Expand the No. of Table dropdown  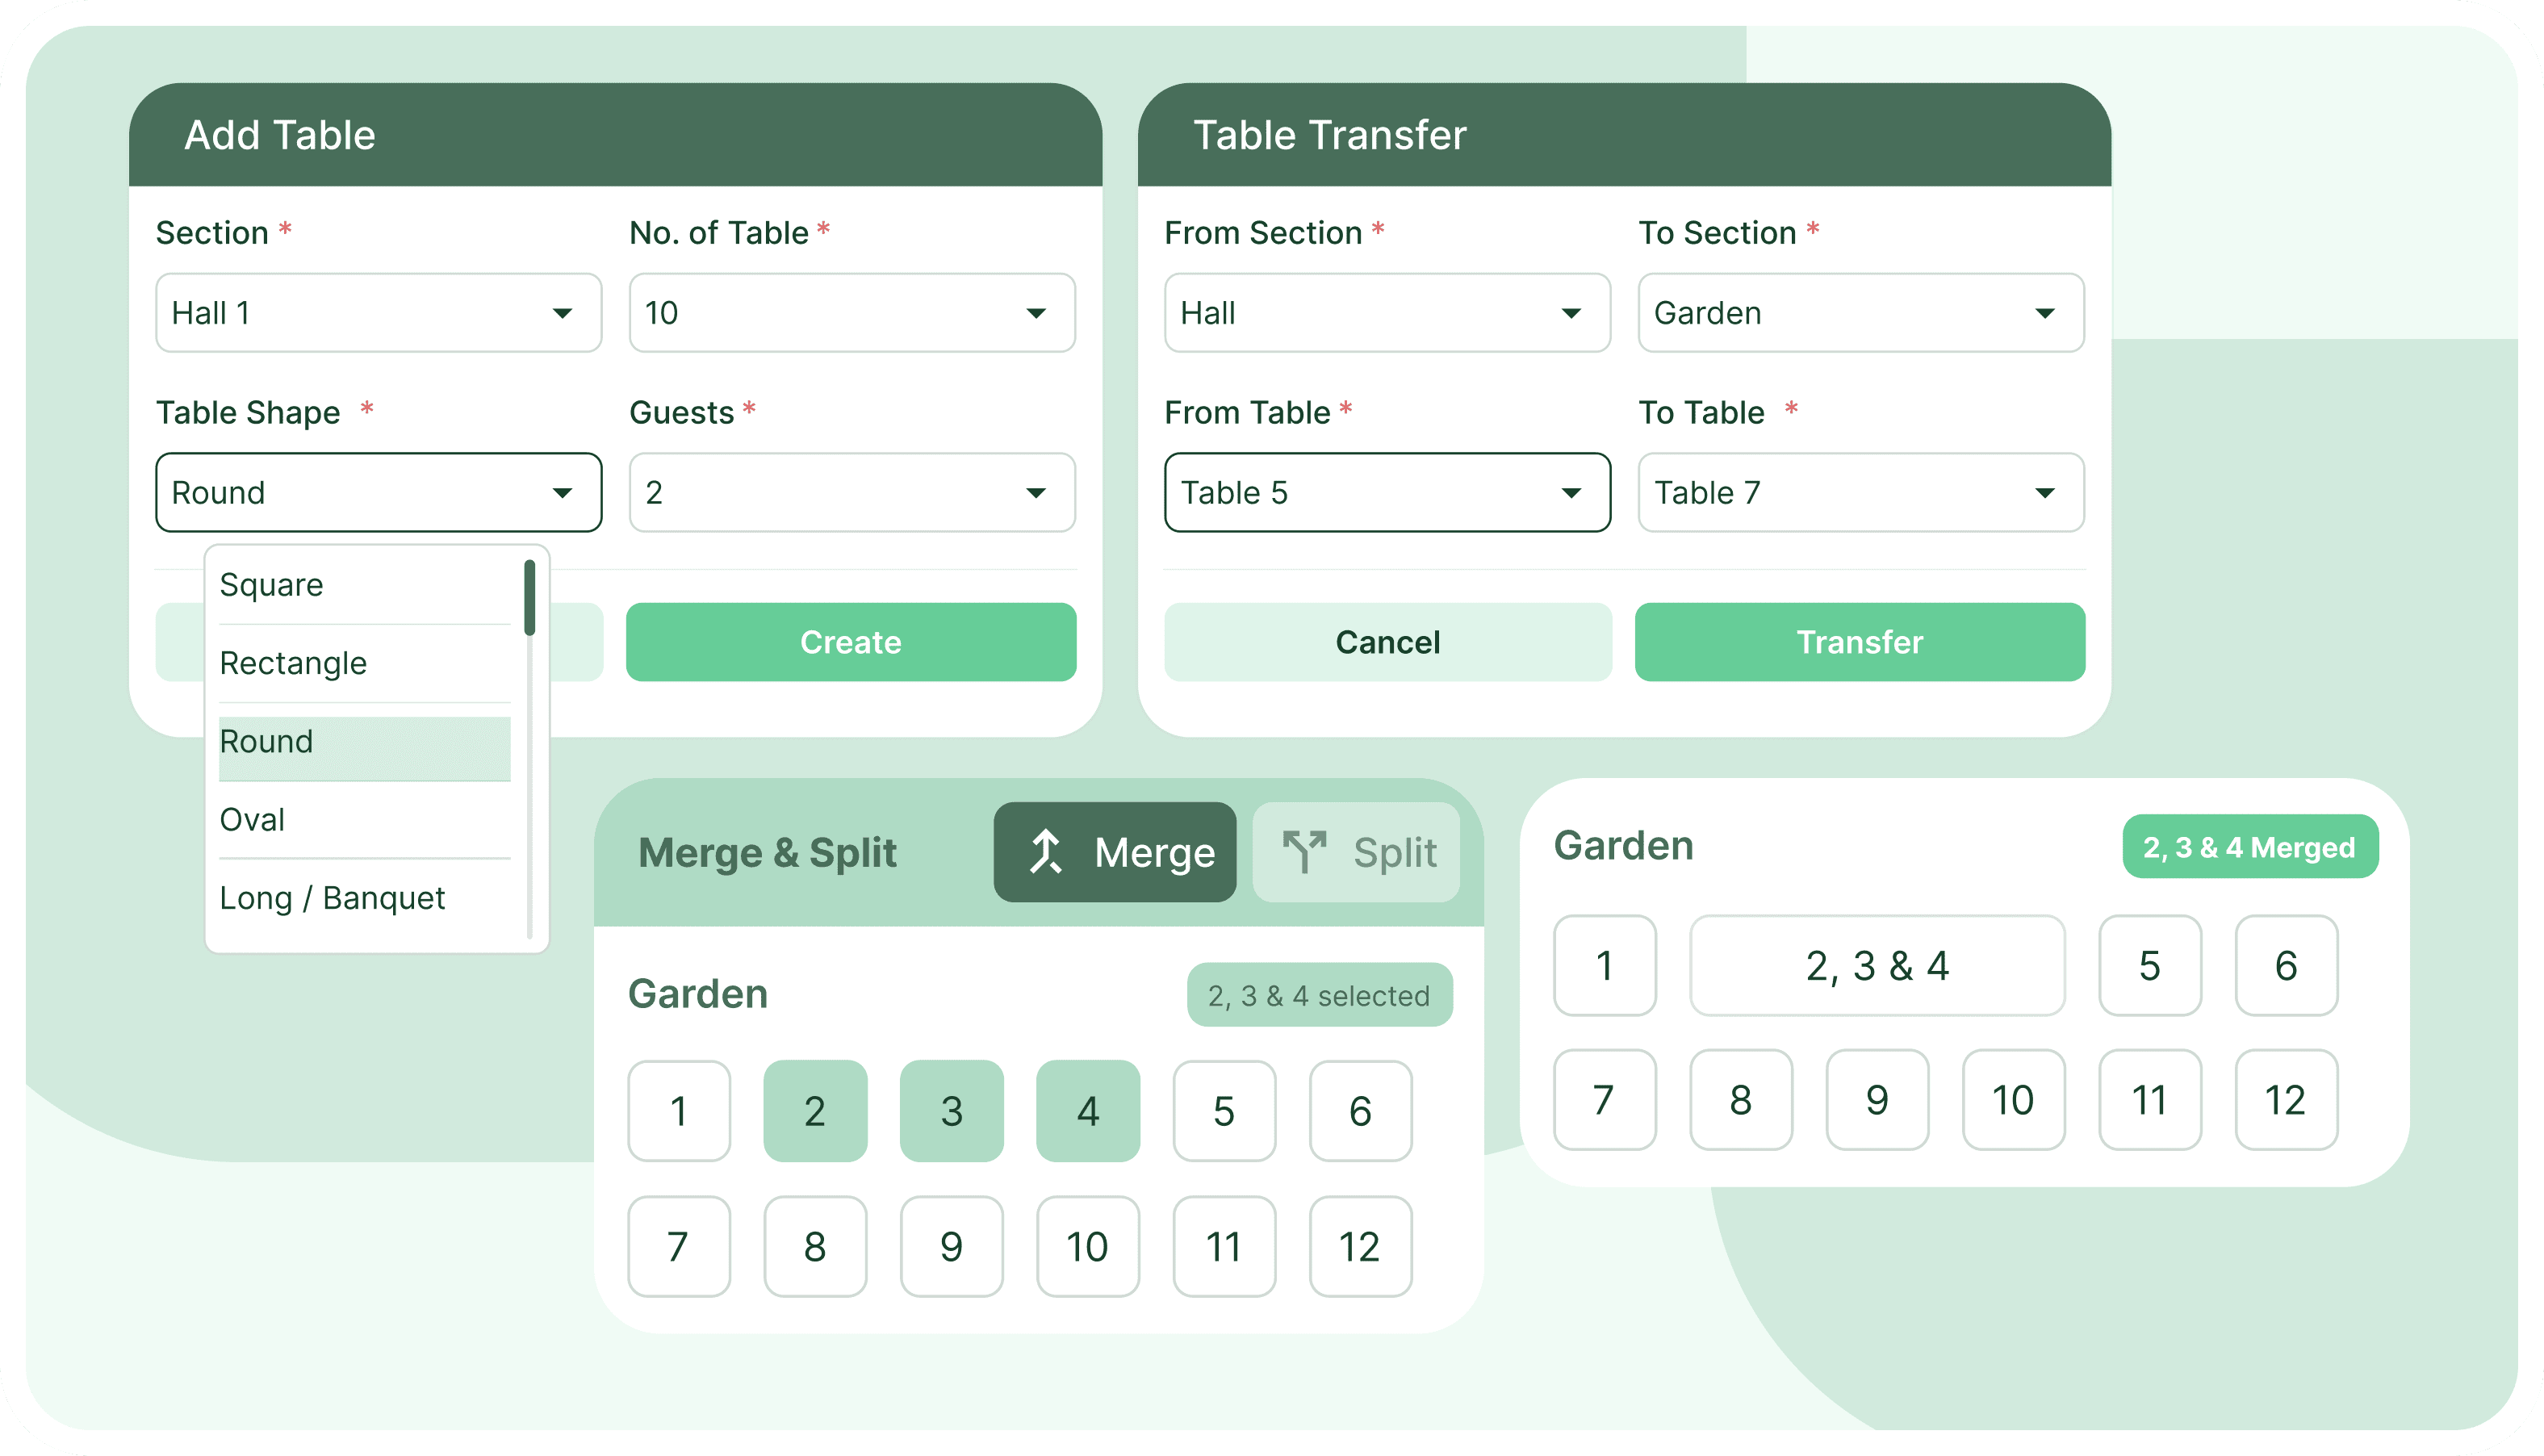(851, 313)
